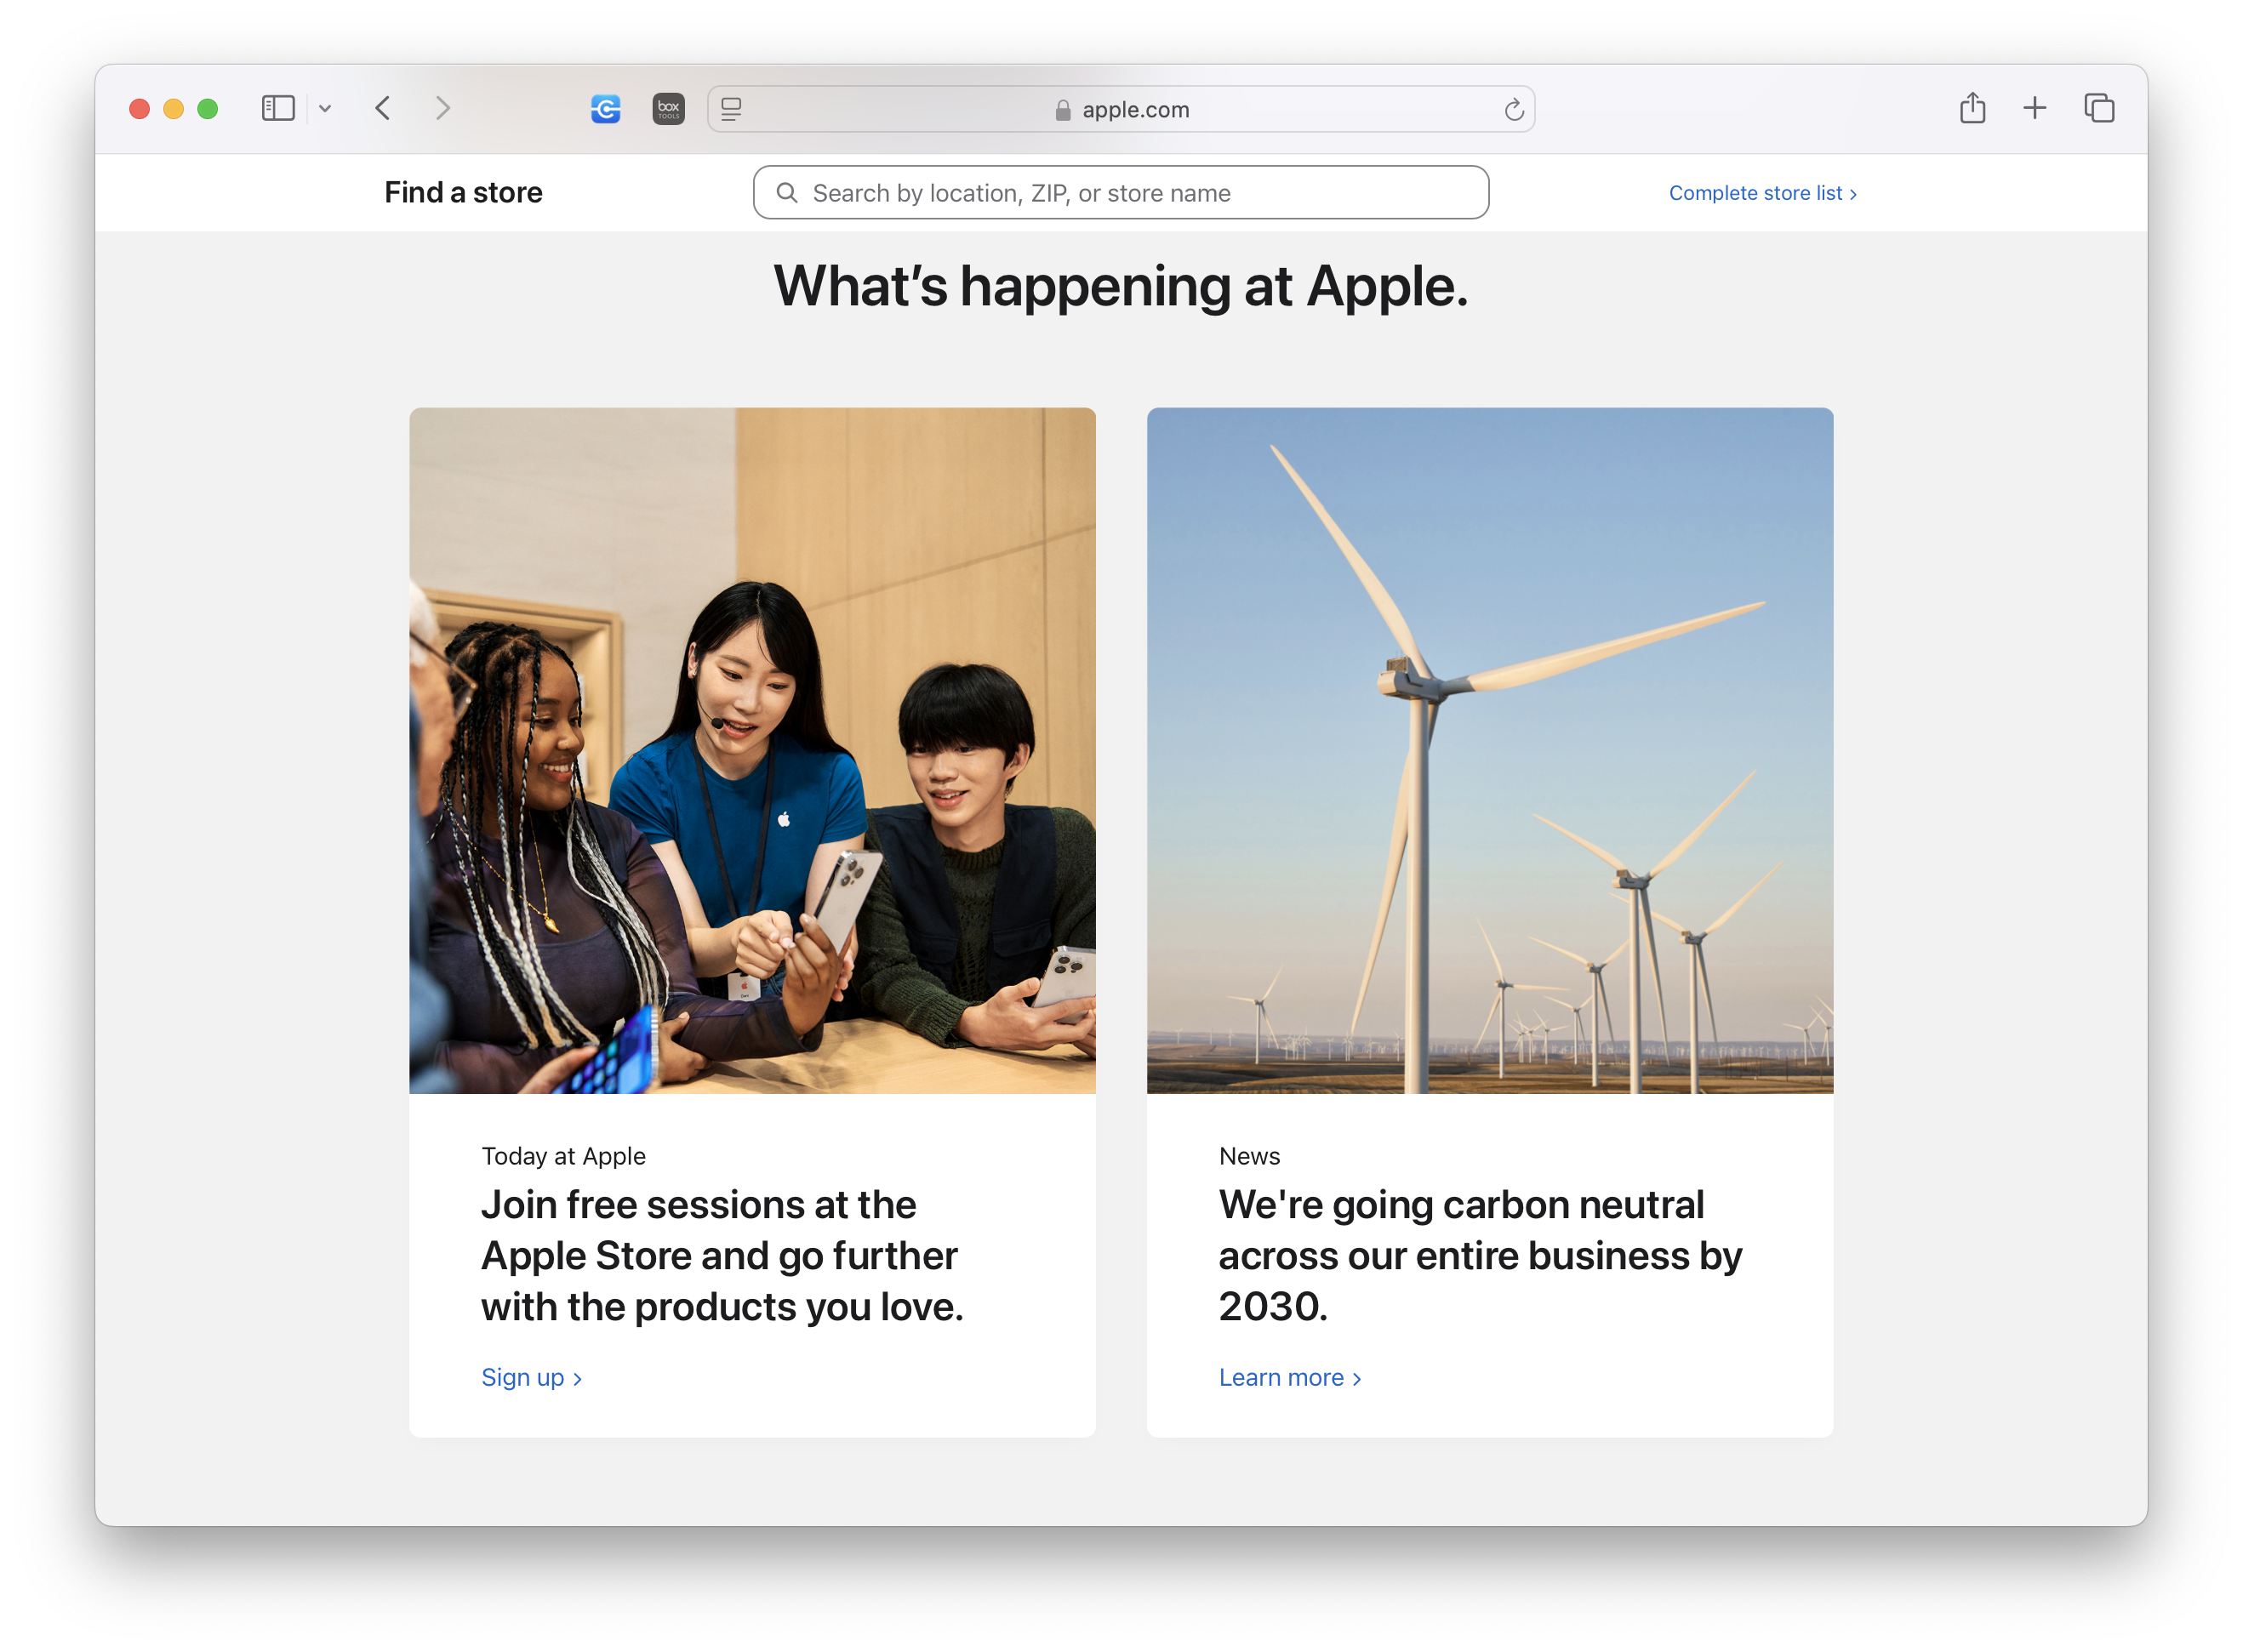Go forward to the next page
Screen dimensions: 2243x1652
443,108
